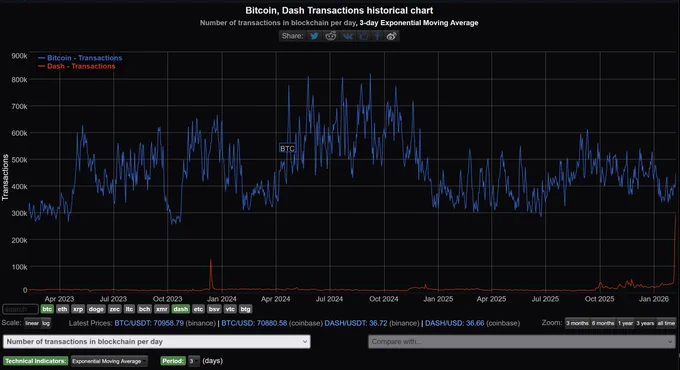Click the Apr 2023 x-axis label
680x370 pixels.
click(x=59, y=299)
